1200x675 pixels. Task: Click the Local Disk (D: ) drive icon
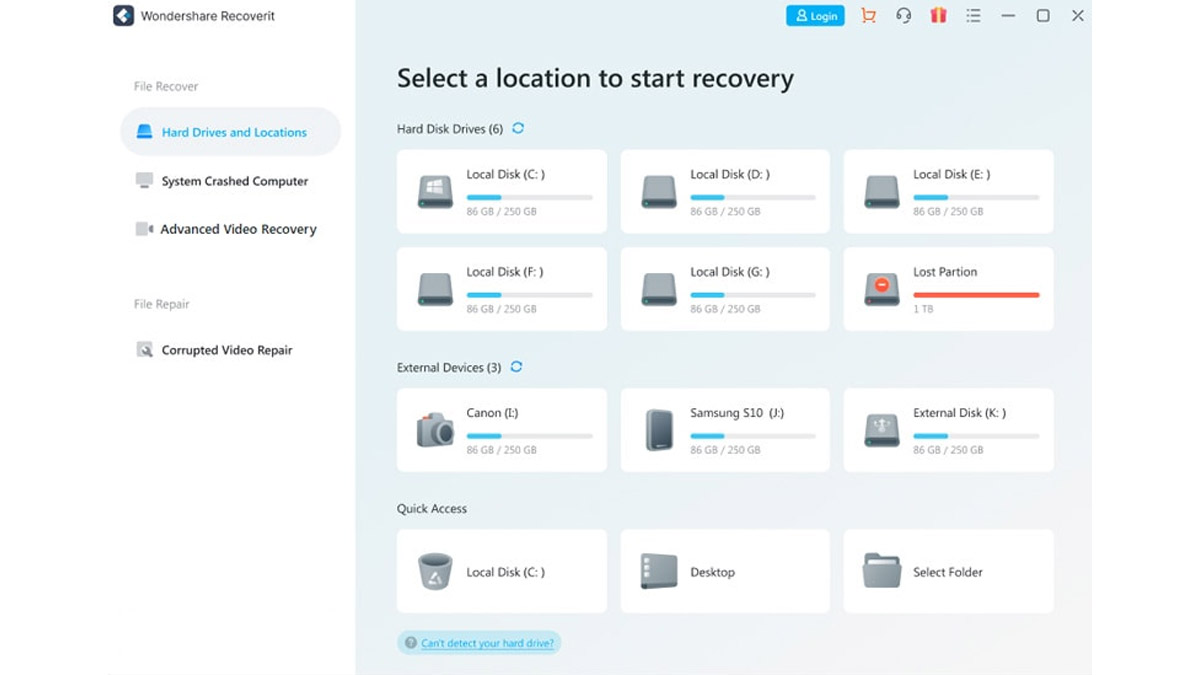pyautogui.click(x=659, y=191)
